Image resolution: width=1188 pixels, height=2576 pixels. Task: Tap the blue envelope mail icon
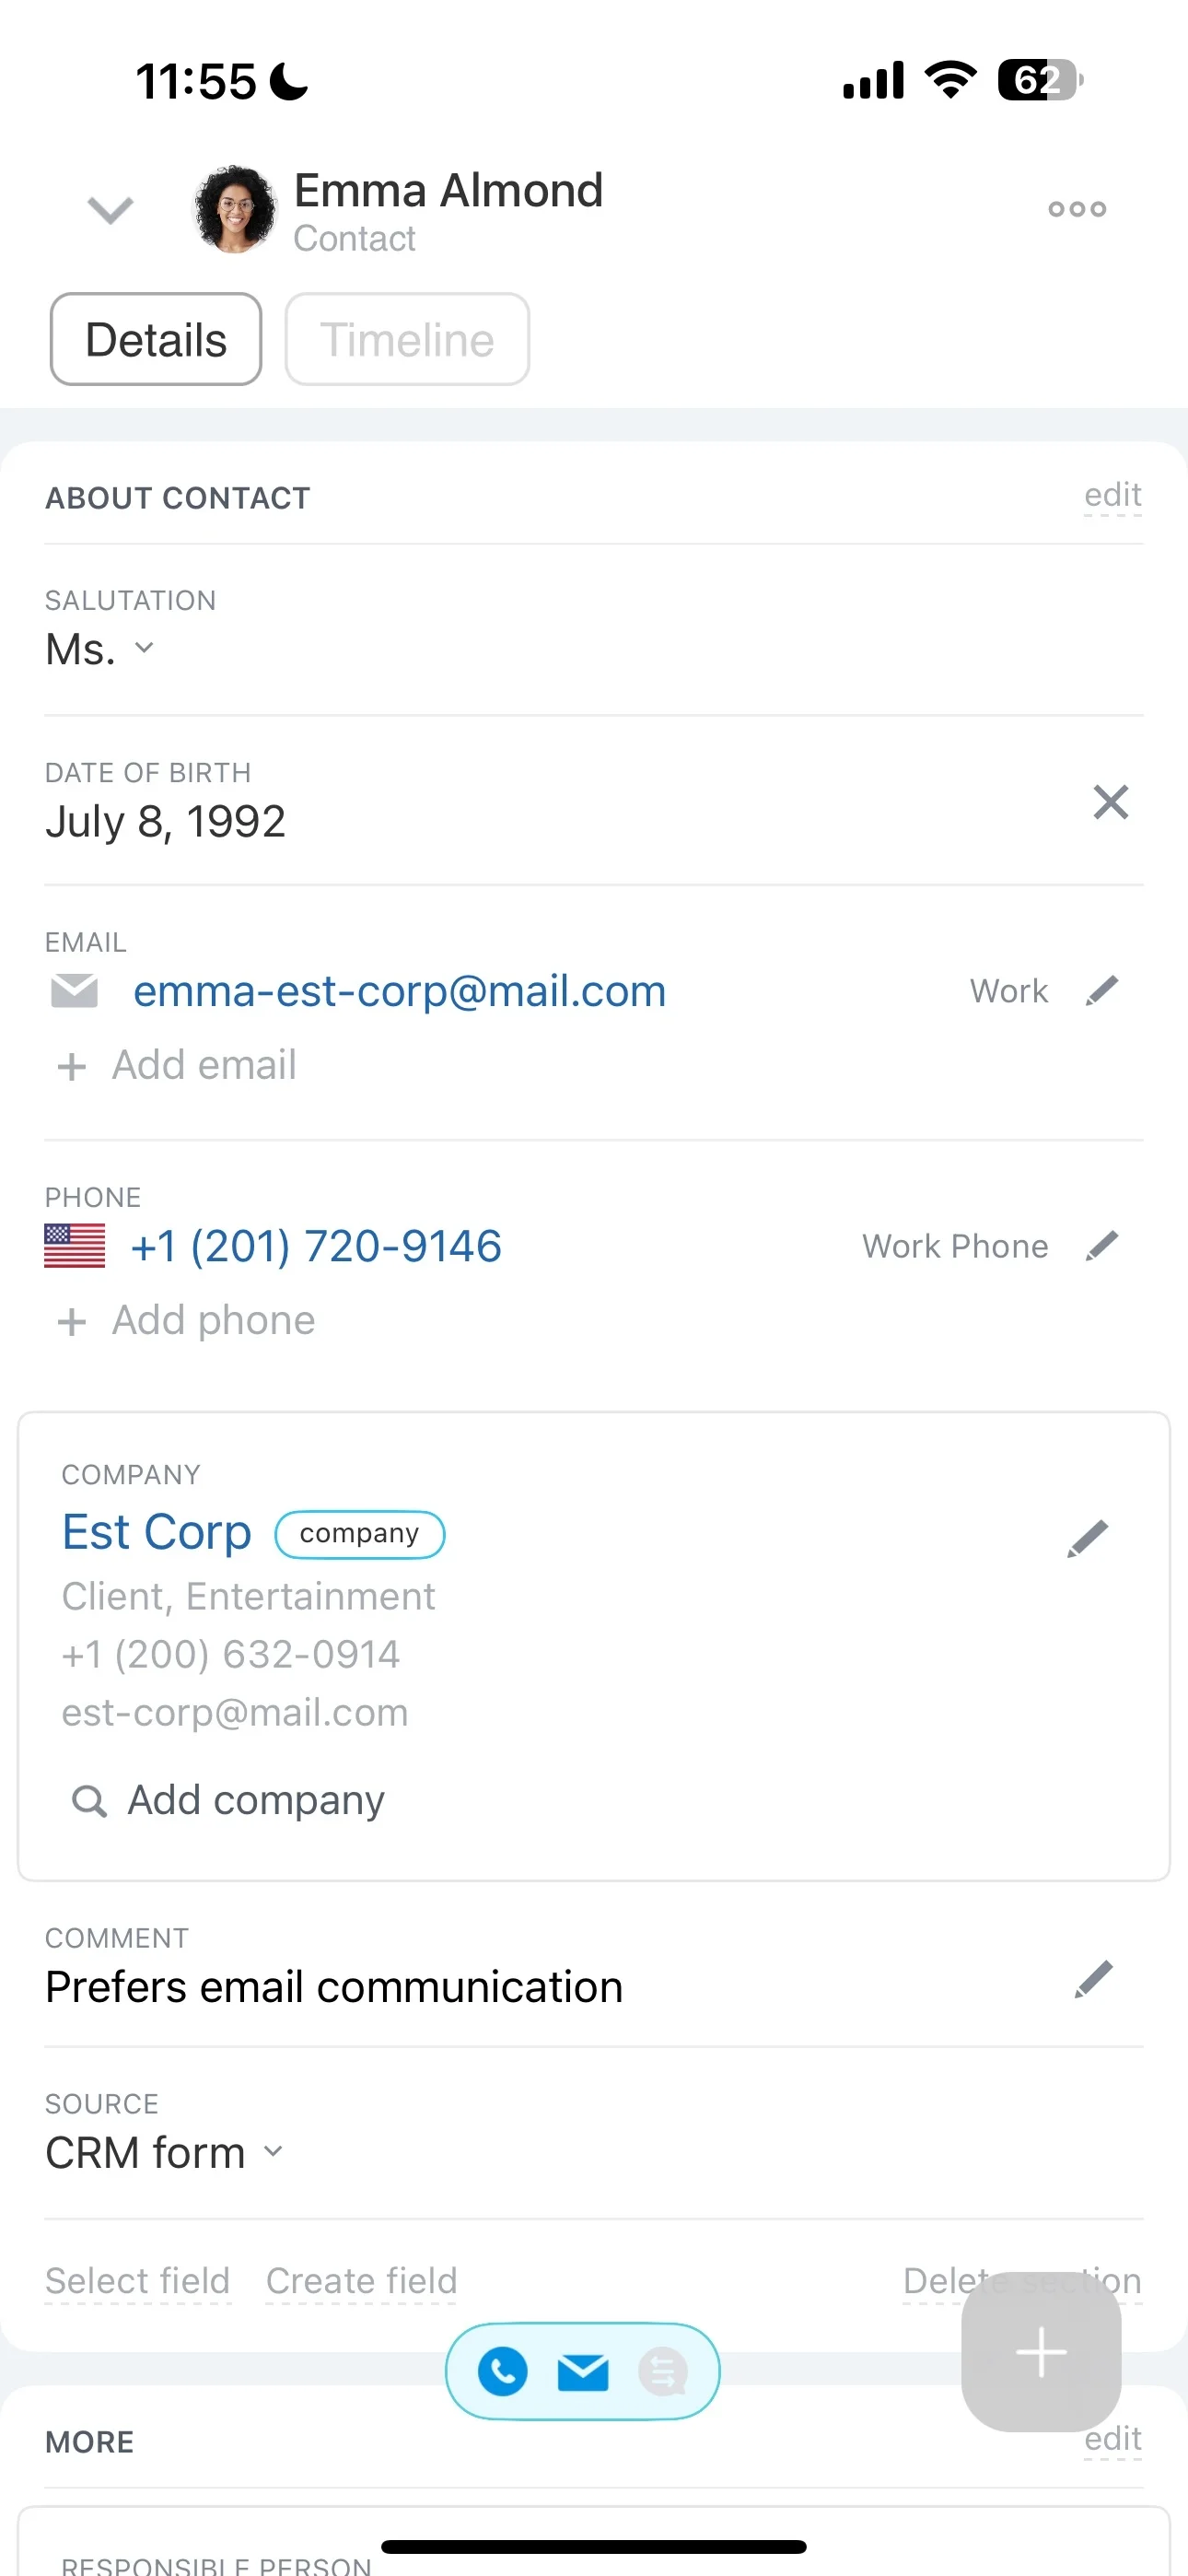pyautogui.click(x=583, y=2372)
